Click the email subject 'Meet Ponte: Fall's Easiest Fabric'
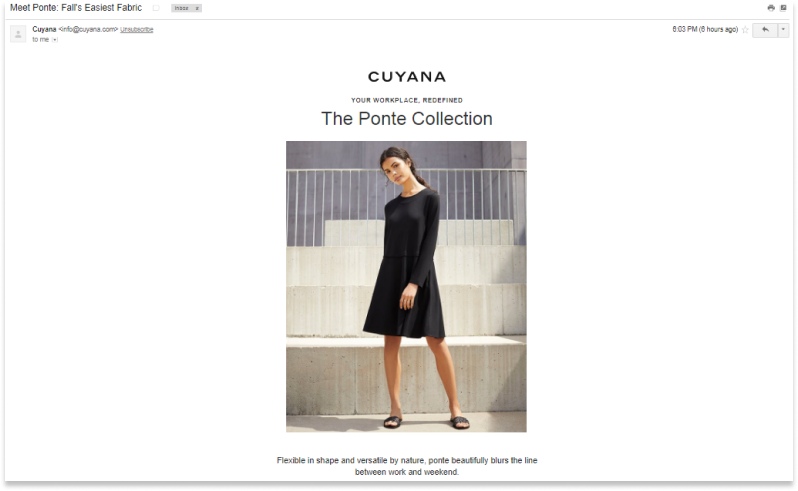Image resolution: width=798 pixels, height=491 pixels. point(76,8)
